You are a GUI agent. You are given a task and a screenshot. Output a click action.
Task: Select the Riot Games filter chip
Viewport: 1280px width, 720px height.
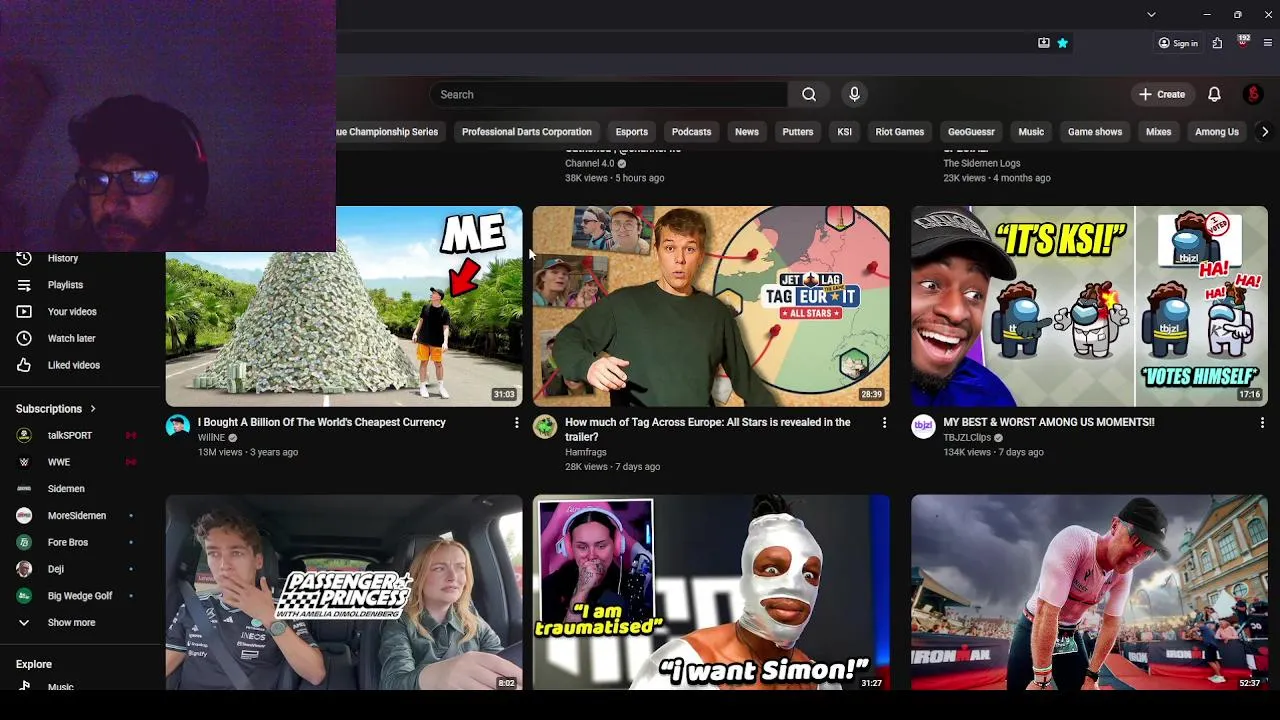point(899,132)
